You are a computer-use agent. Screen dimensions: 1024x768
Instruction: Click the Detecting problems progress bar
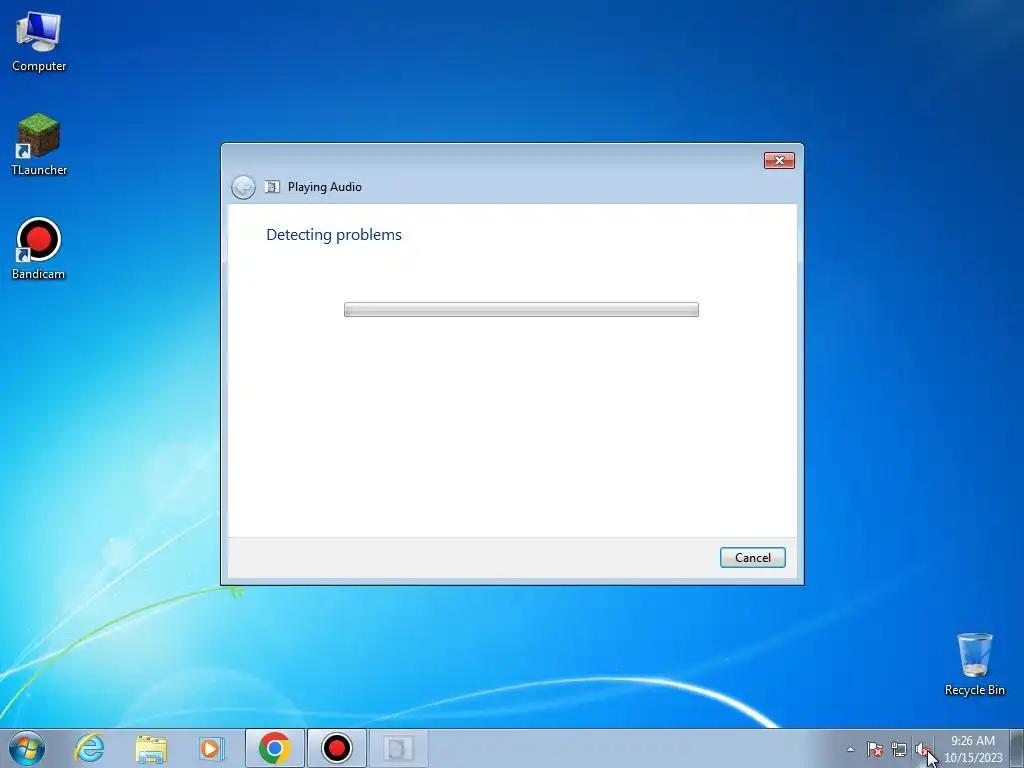pos(521,310)
